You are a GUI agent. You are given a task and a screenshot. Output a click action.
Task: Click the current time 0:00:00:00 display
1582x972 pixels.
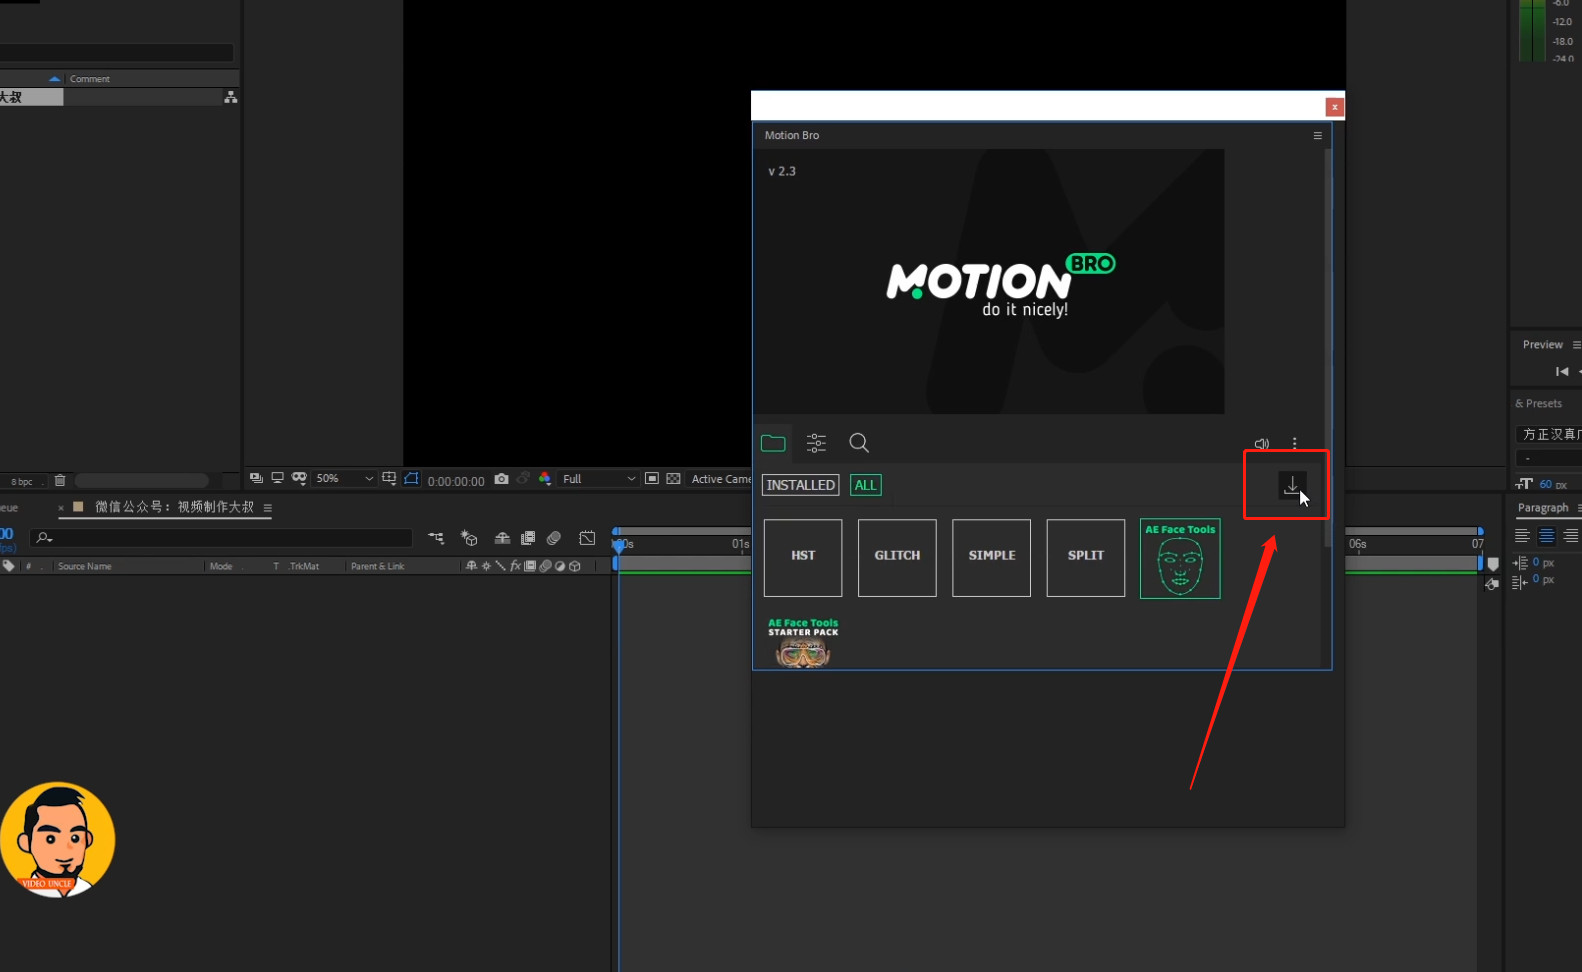click(456, 481)
